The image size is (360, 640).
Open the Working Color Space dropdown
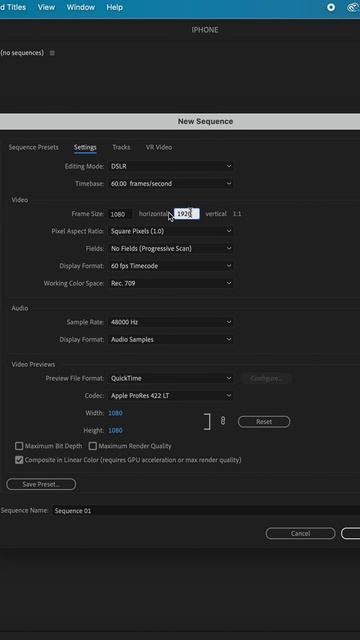click(171, 283)
